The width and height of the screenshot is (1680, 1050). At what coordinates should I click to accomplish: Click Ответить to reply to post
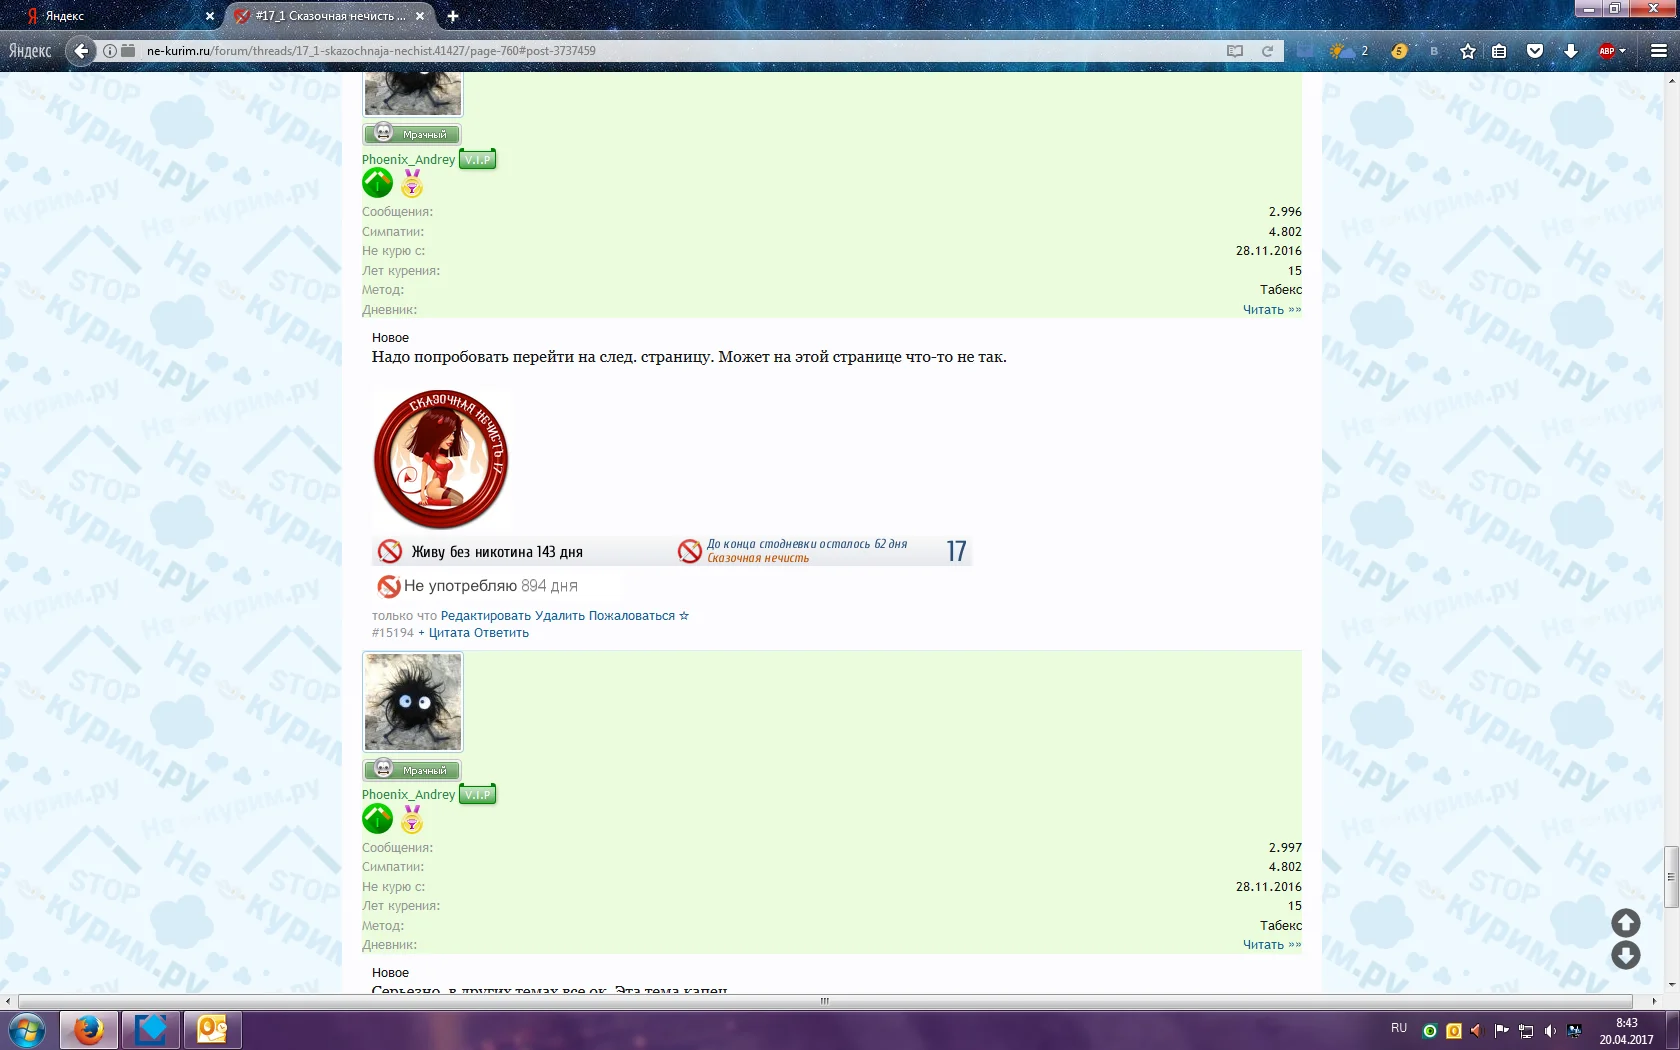(501, 633)
